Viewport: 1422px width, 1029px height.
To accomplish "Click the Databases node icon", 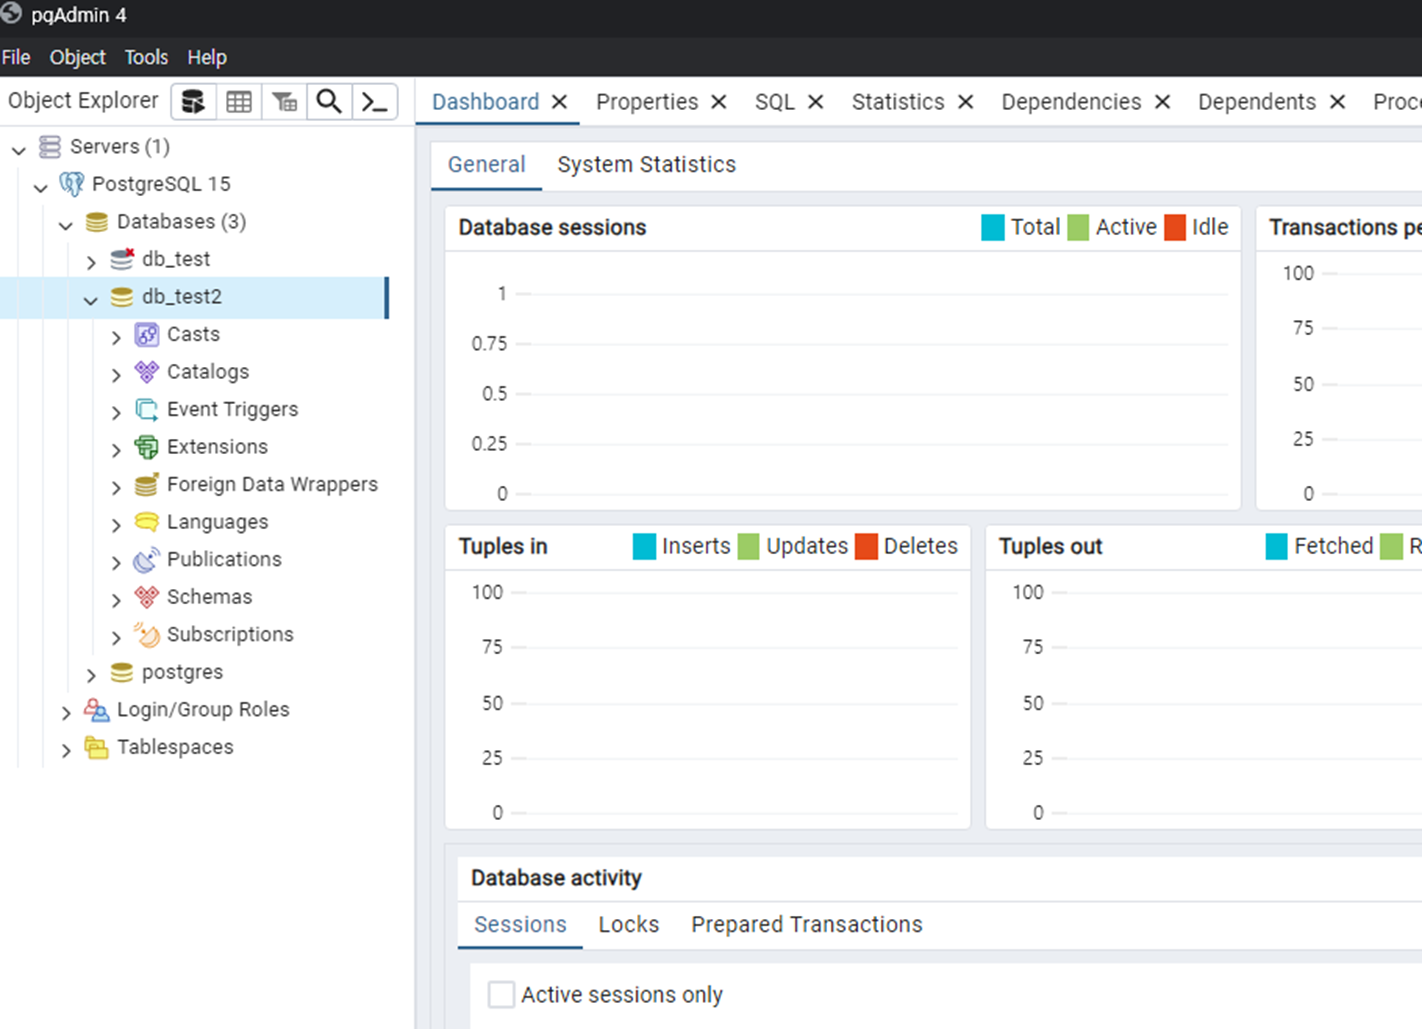I will coord(97,222).
